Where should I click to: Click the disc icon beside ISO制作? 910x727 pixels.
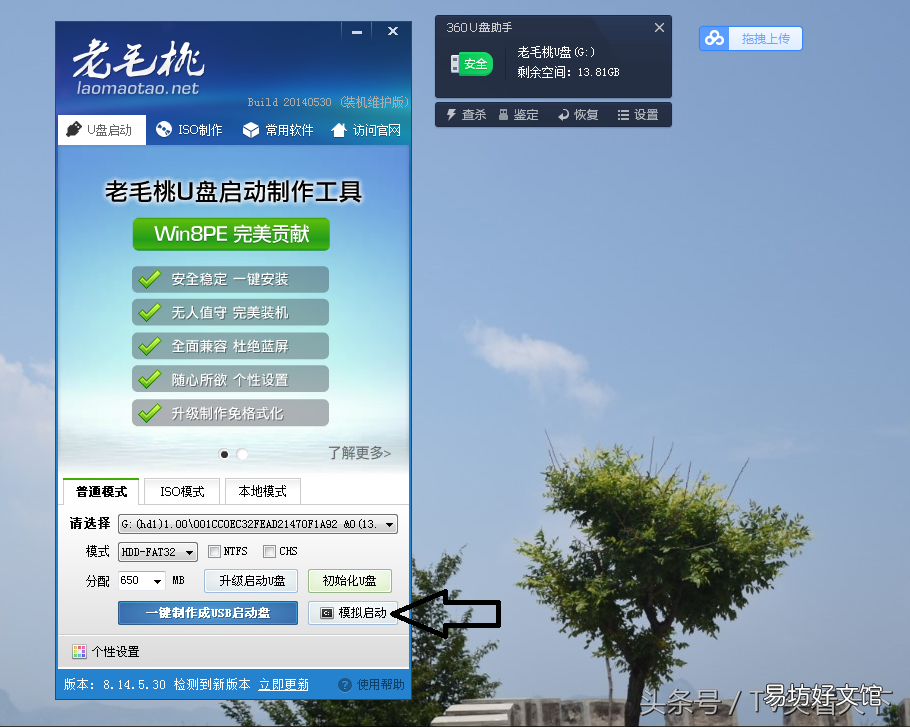[164, 129]
